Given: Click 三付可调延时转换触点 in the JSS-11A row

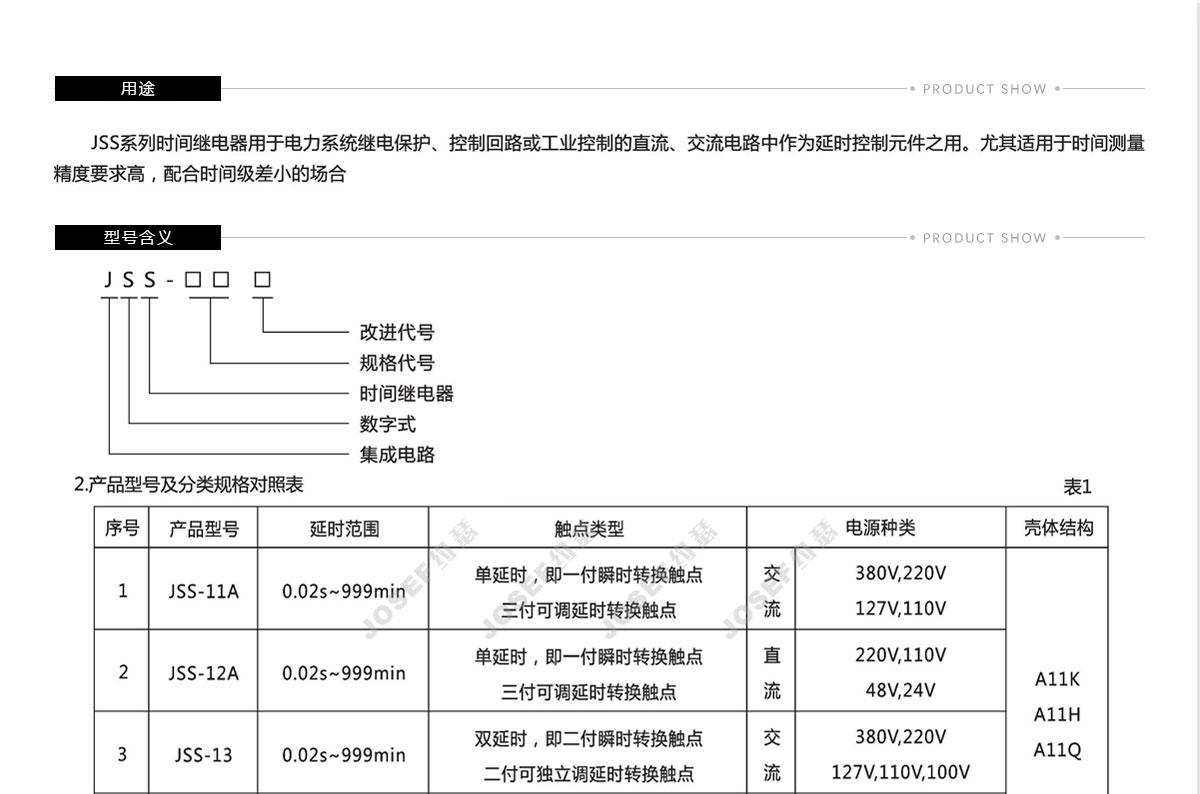Looking at the screenshot, I should [x=588, y=609].
